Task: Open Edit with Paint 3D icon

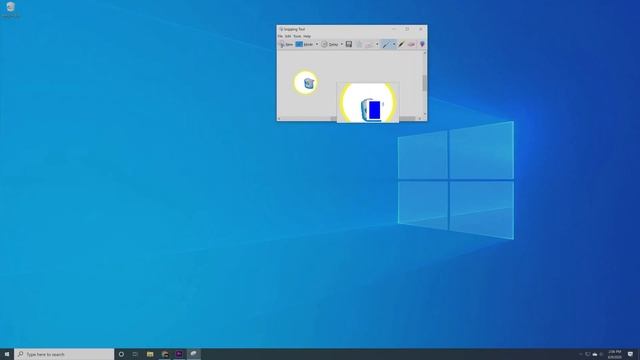Action: coord(422,44)
